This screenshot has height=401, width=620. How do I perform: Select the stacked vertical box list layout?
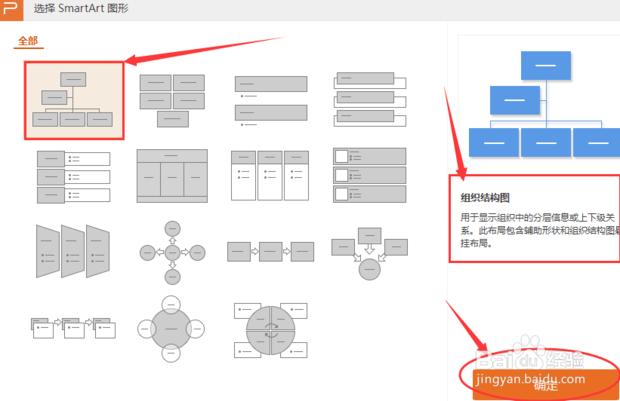(370, 99)
